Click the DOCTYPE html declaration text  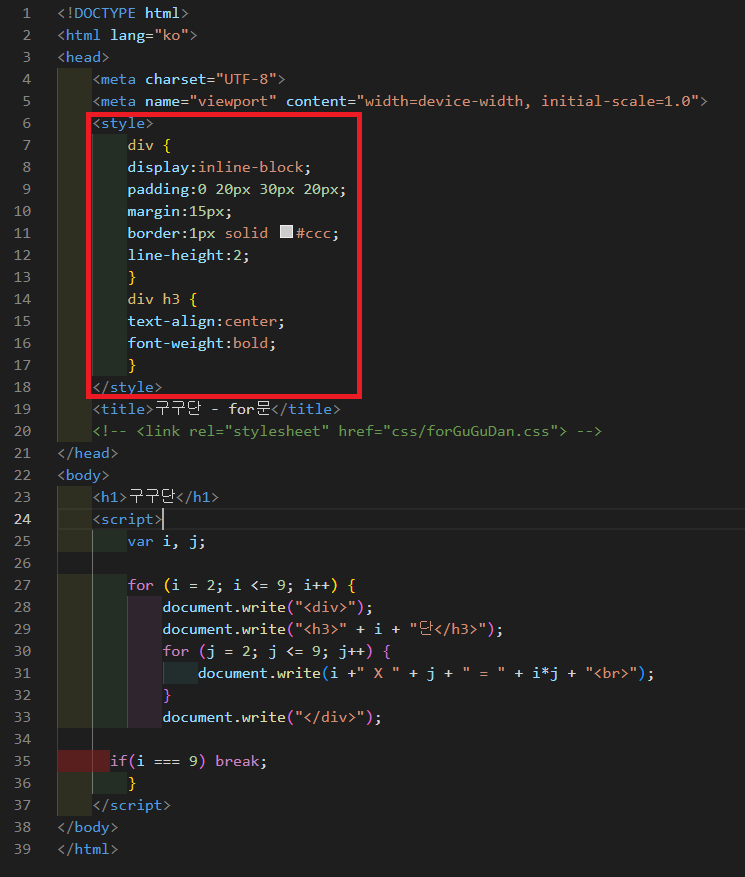[123, 13]
